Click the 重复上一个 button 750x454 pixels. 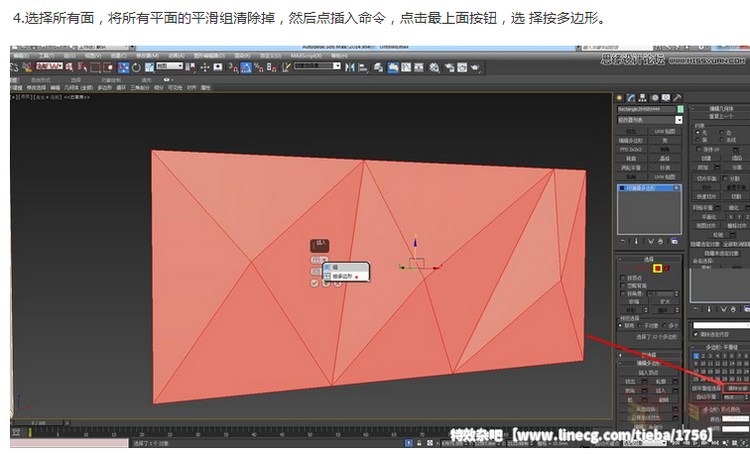tap(720, 116)
